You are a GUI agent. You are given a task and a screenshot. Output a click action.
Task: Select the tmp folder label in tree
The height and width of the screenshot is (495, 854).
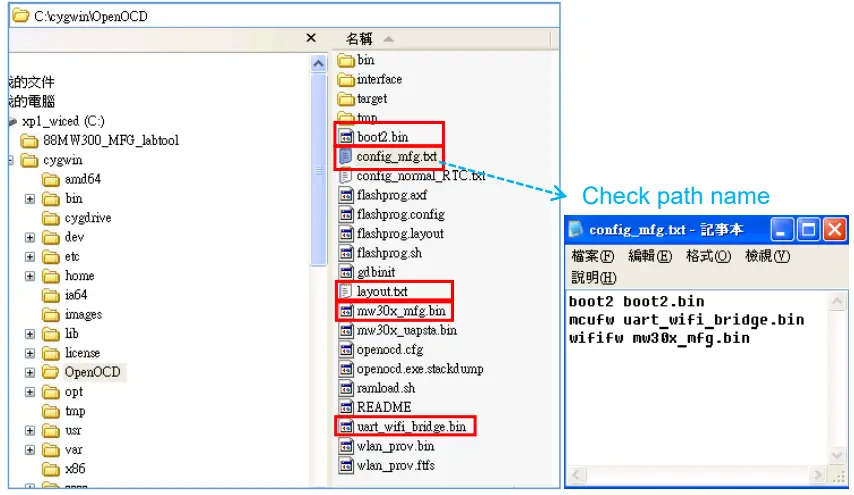75,411
